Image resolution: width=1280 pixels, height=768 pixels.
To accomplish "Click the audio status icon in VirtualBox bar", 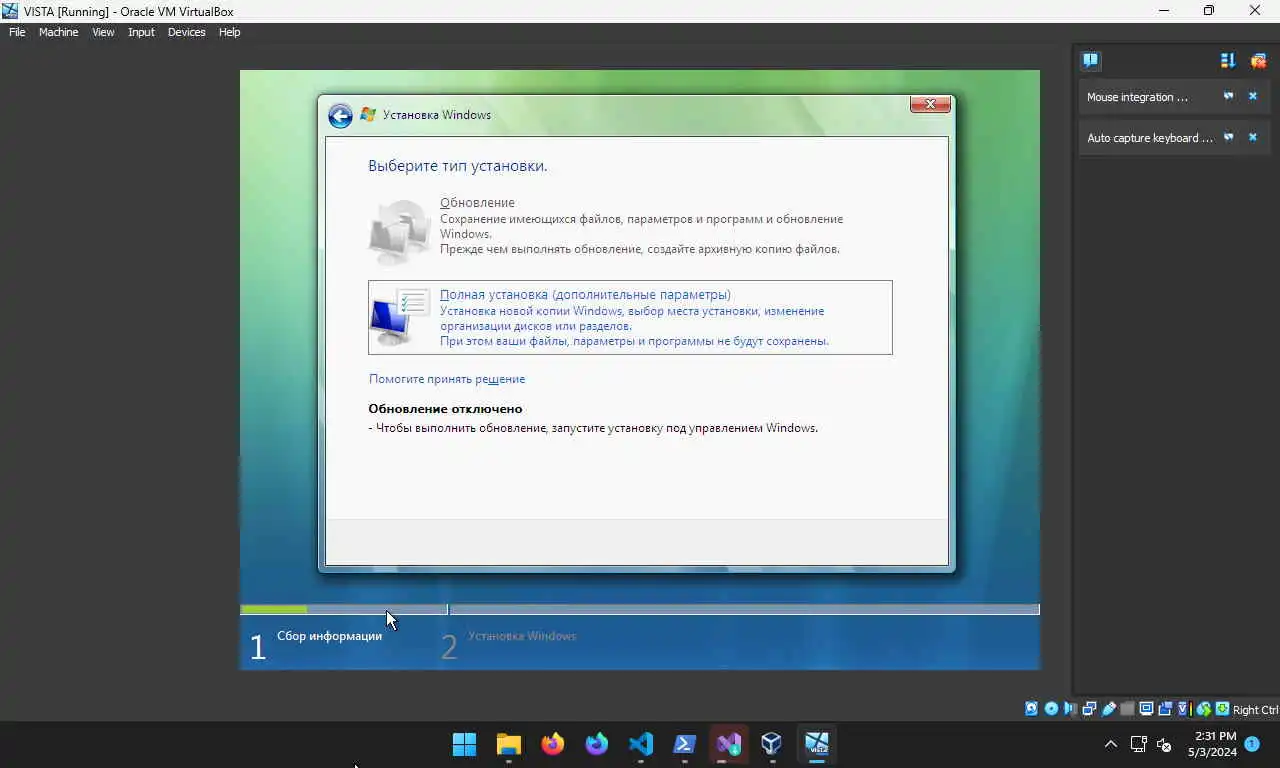I will tap(1069, 709).
